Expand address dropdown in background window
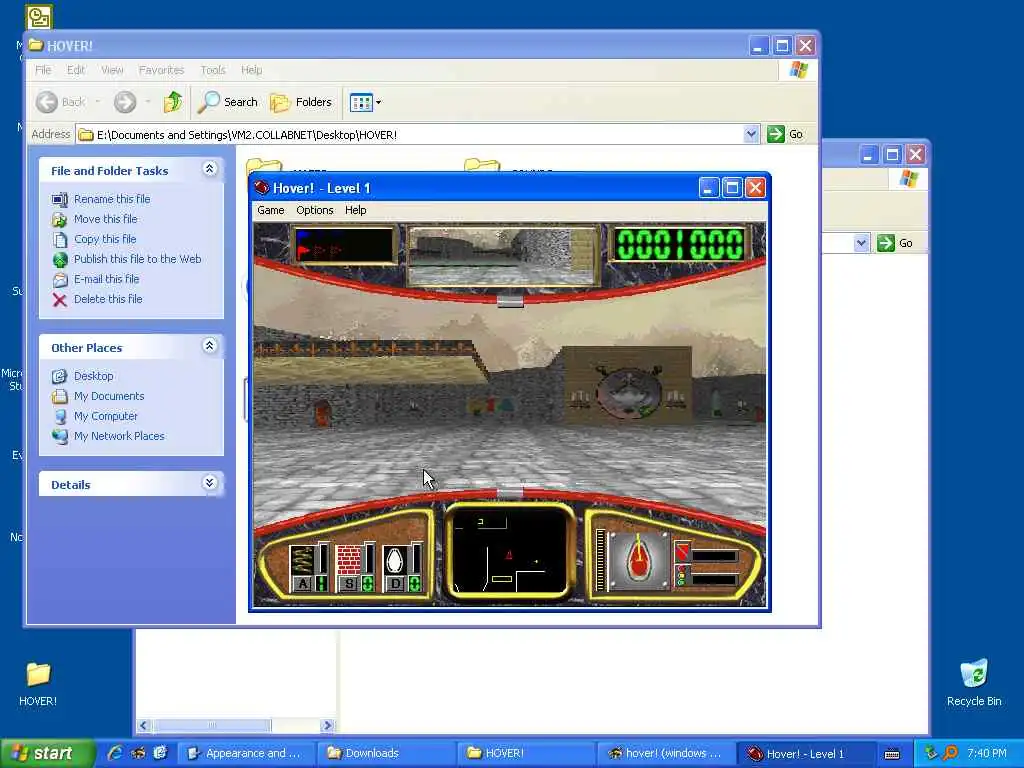This screenshot has width=1024, height=768. tap(861, 243)
